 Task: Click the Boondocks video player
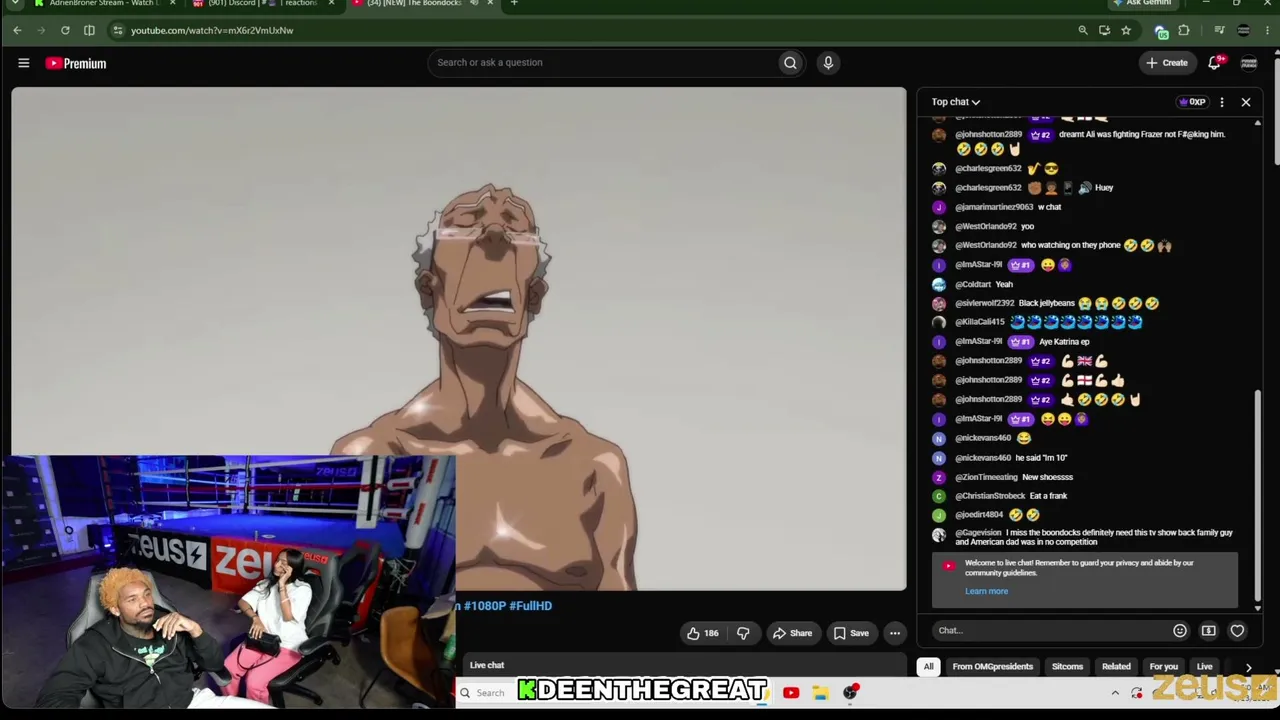(x=459, y=340)
